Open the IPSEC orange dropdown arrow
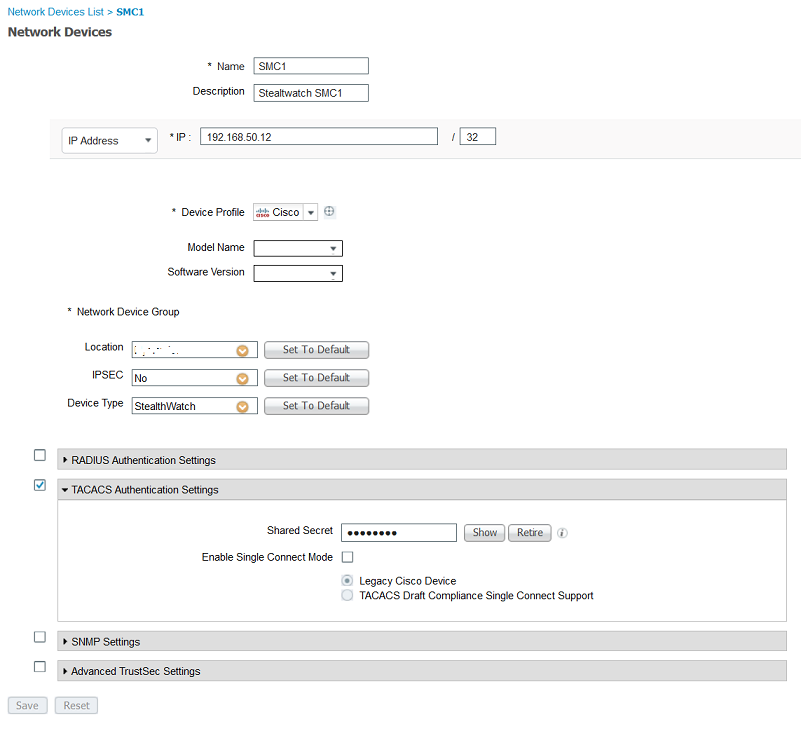801x745 pixels. coord(242,378)
